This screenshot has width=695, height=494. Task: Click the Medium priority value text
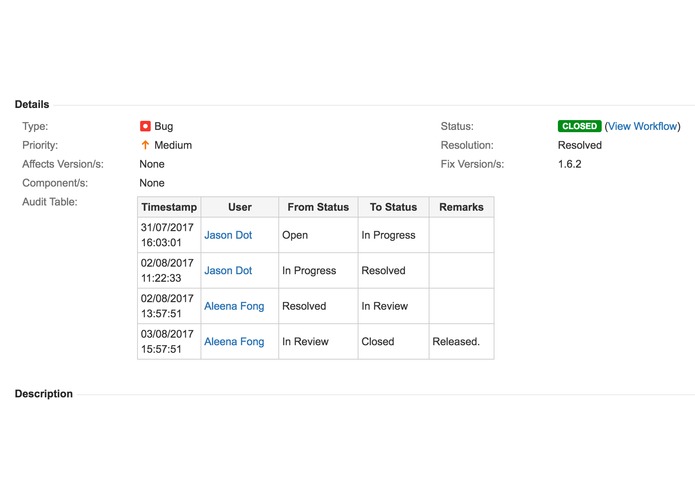[173, 145]
